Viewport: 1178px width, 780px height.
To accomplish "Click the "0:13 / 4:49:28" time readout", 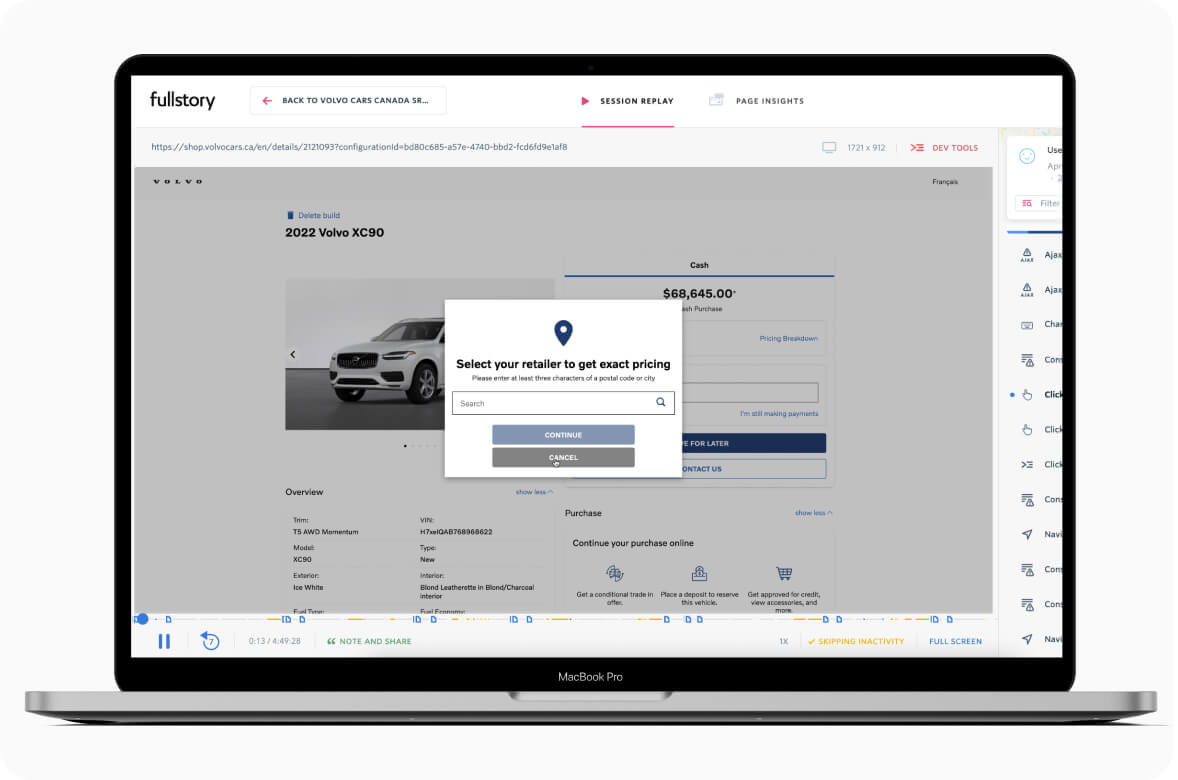I will pyautogui.click(x=274, y=642).
